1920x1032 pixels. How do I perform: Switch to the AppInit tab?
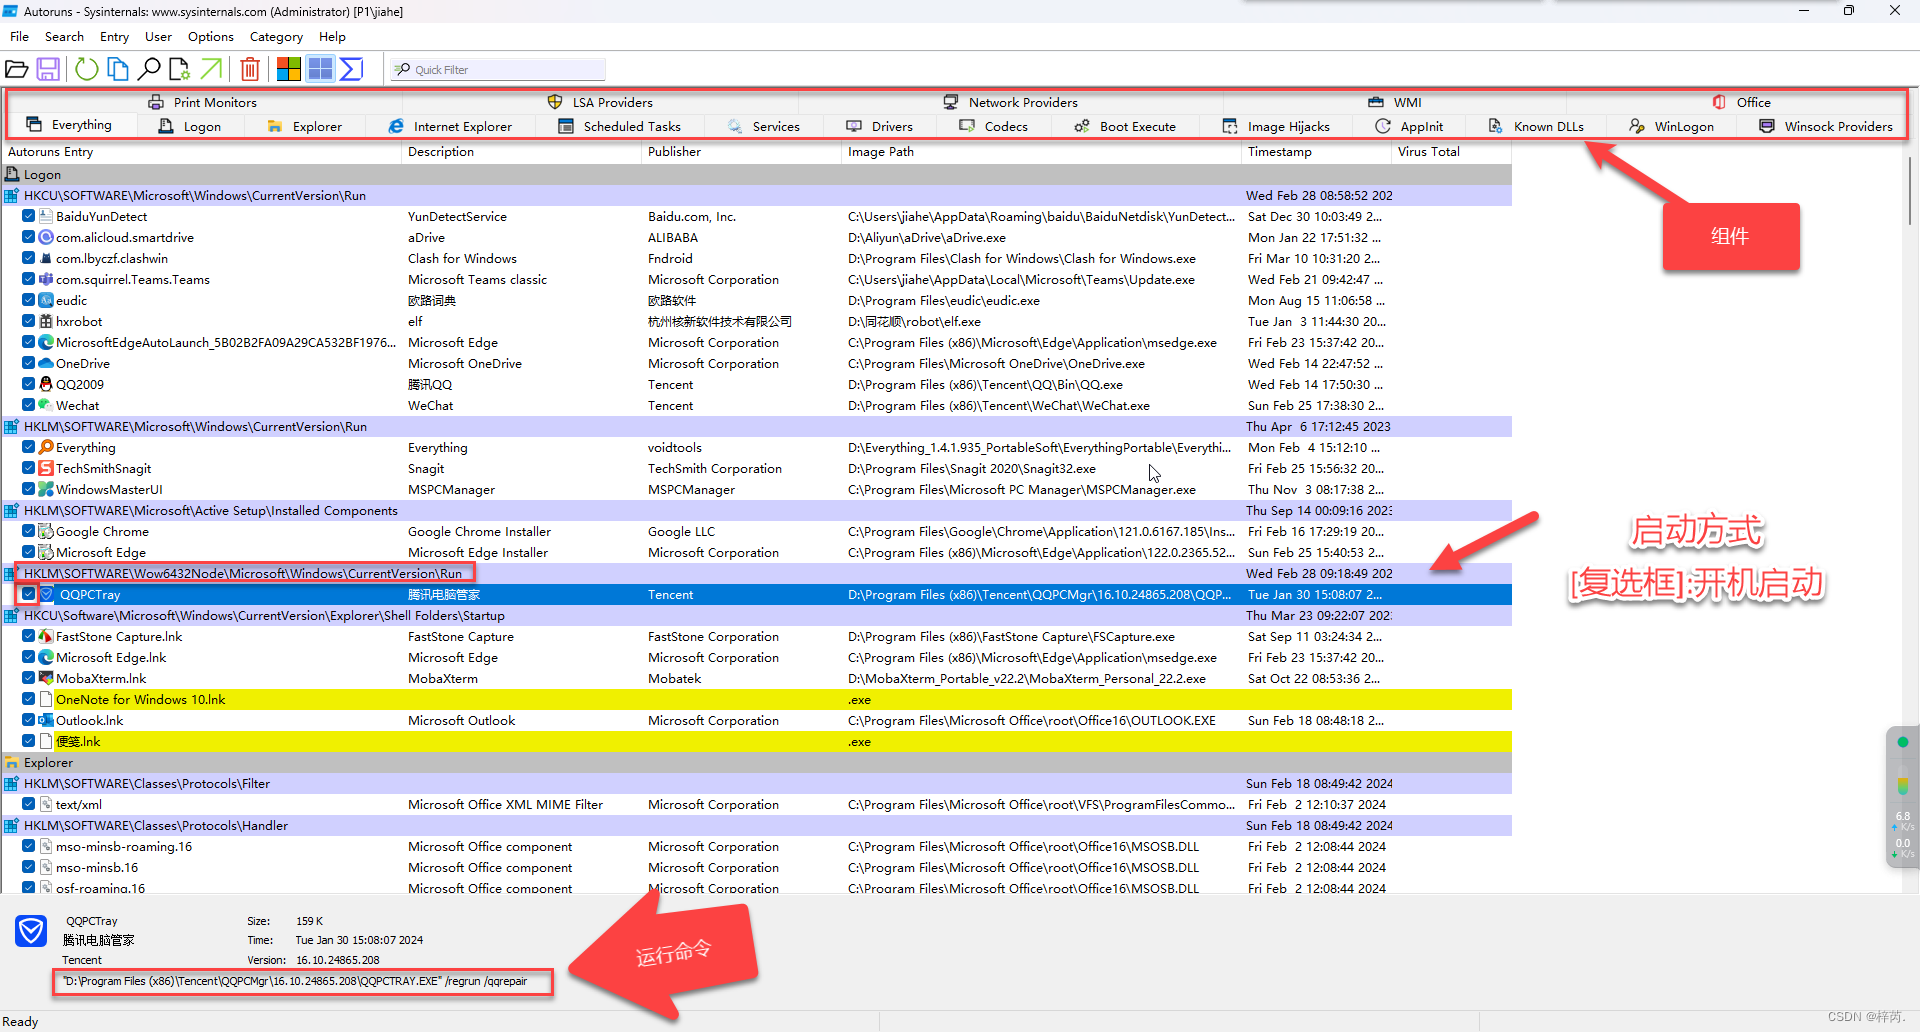coord(1409,126)
